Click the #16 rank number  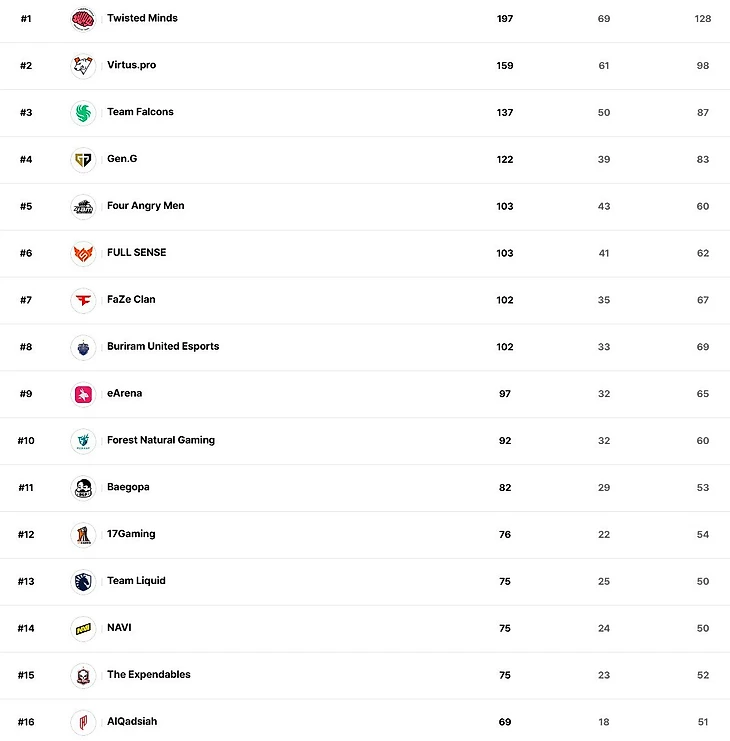[x=26, y=722]
